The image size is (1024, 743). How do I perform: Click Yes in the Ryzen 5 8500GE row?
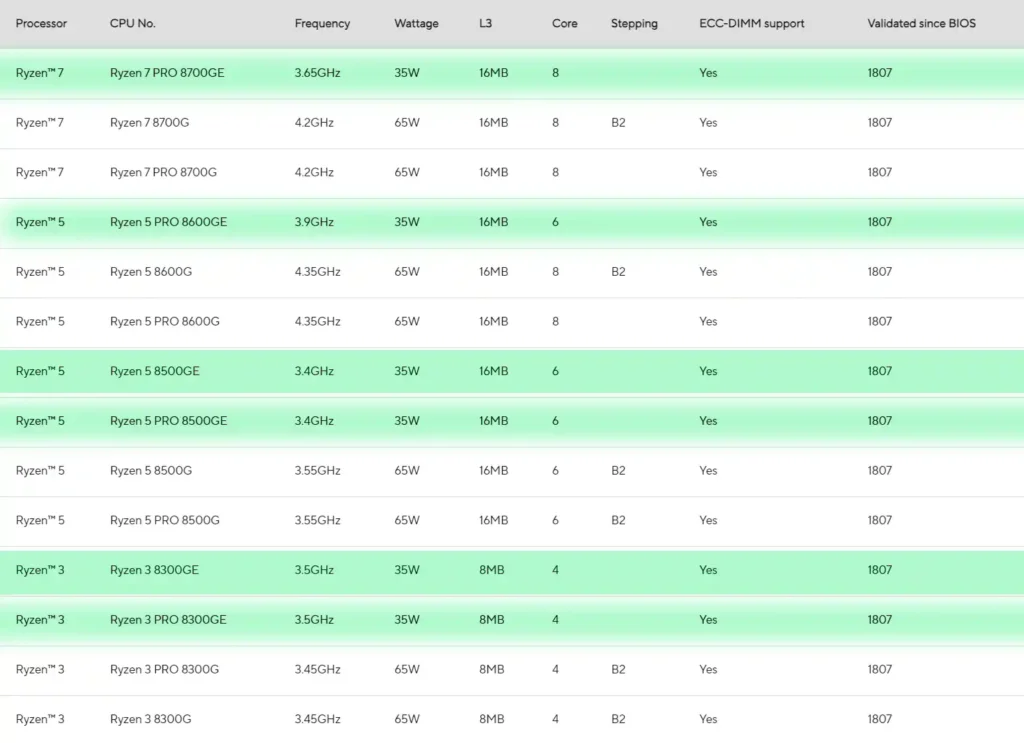(x=708, y=371)
